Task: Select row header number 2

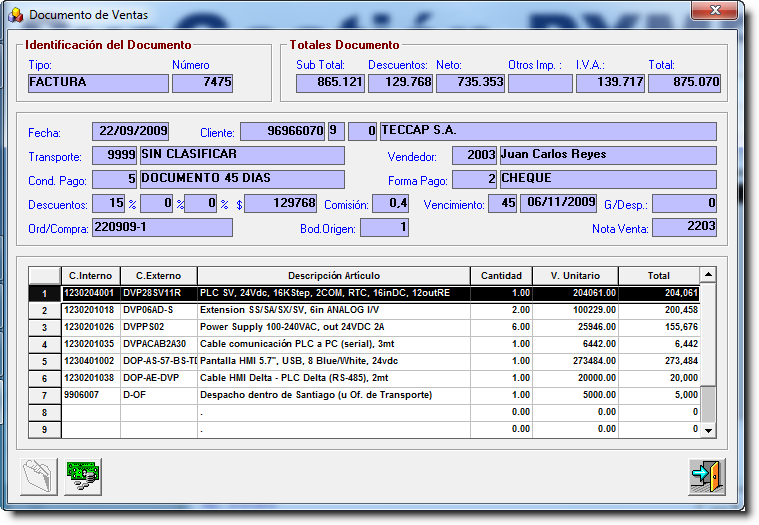Action: (45, 311)
